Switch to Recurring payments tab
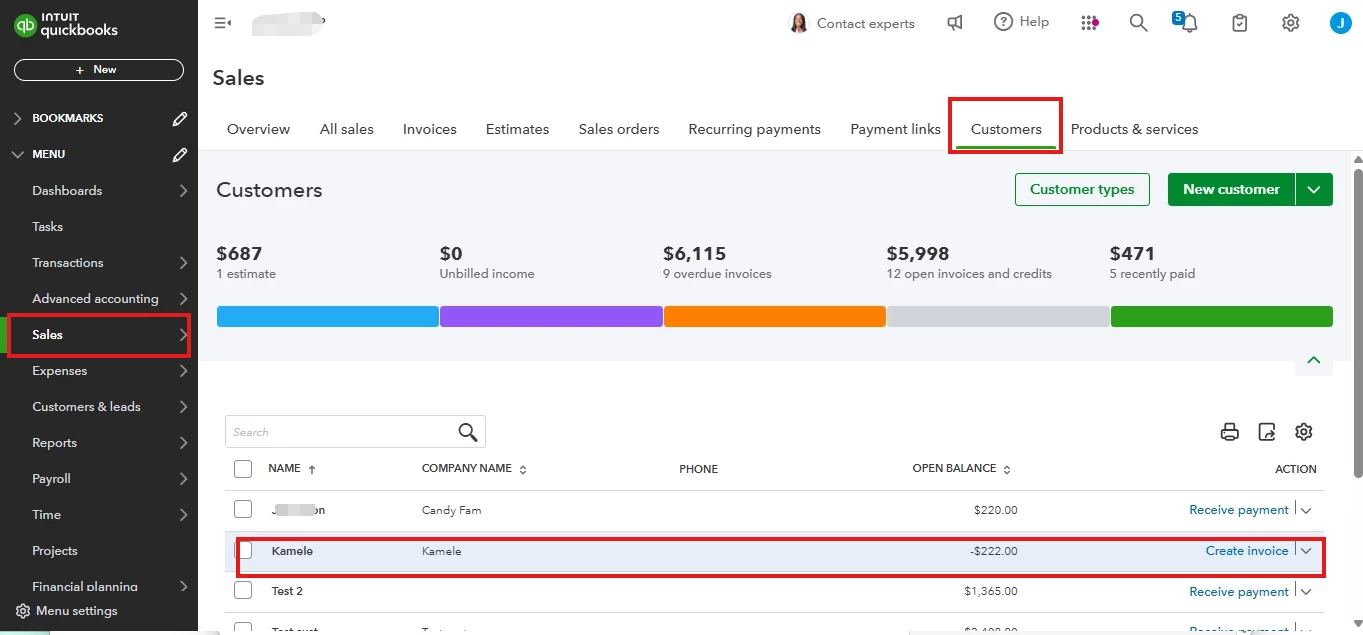Viewport: 1363px width, 635px height. pyautogui.click(x=755, y=129)
